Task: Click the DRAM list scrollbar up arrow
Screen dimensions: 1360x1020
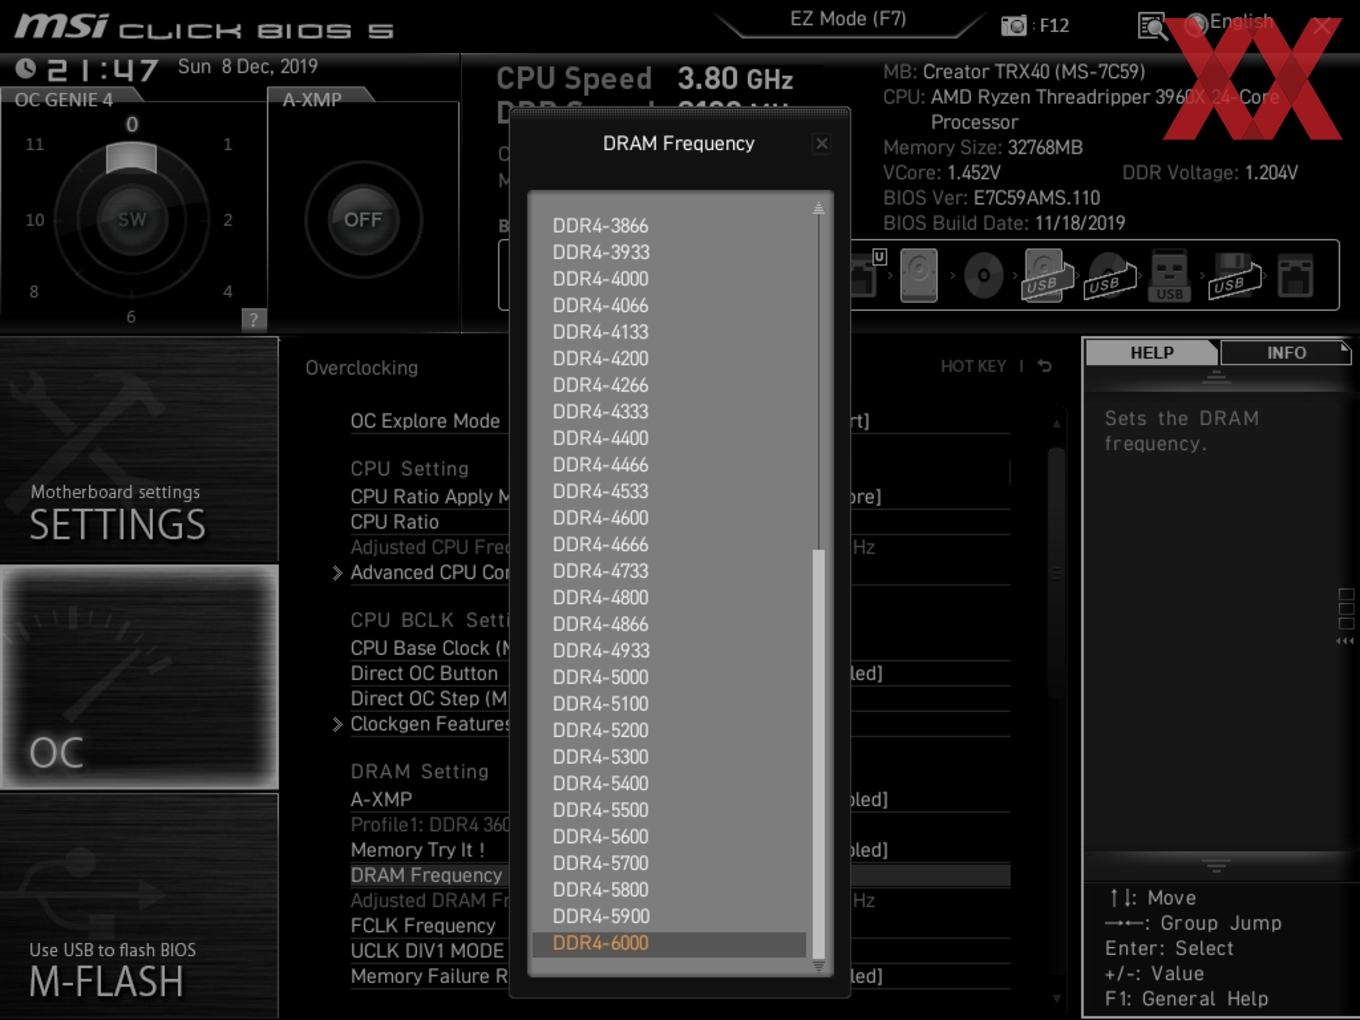Action: tap(818, 208)
